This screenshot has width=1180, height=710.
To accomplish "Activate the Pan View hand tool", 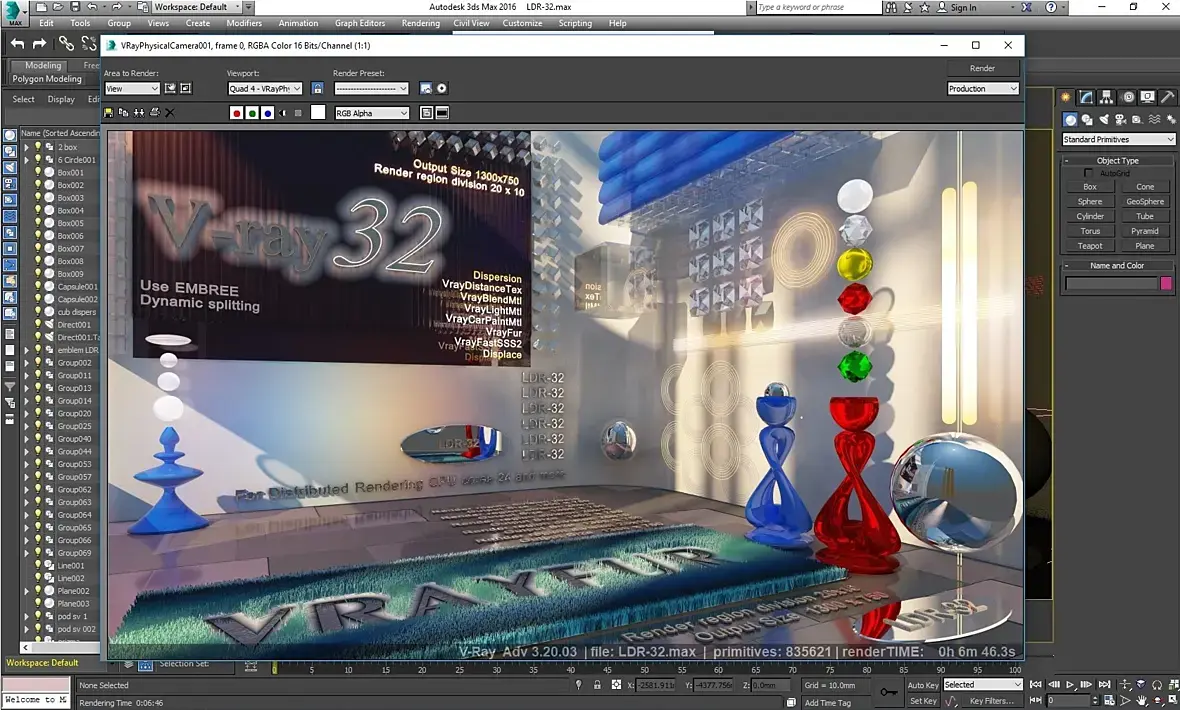I will click(x=1142, y=701).
